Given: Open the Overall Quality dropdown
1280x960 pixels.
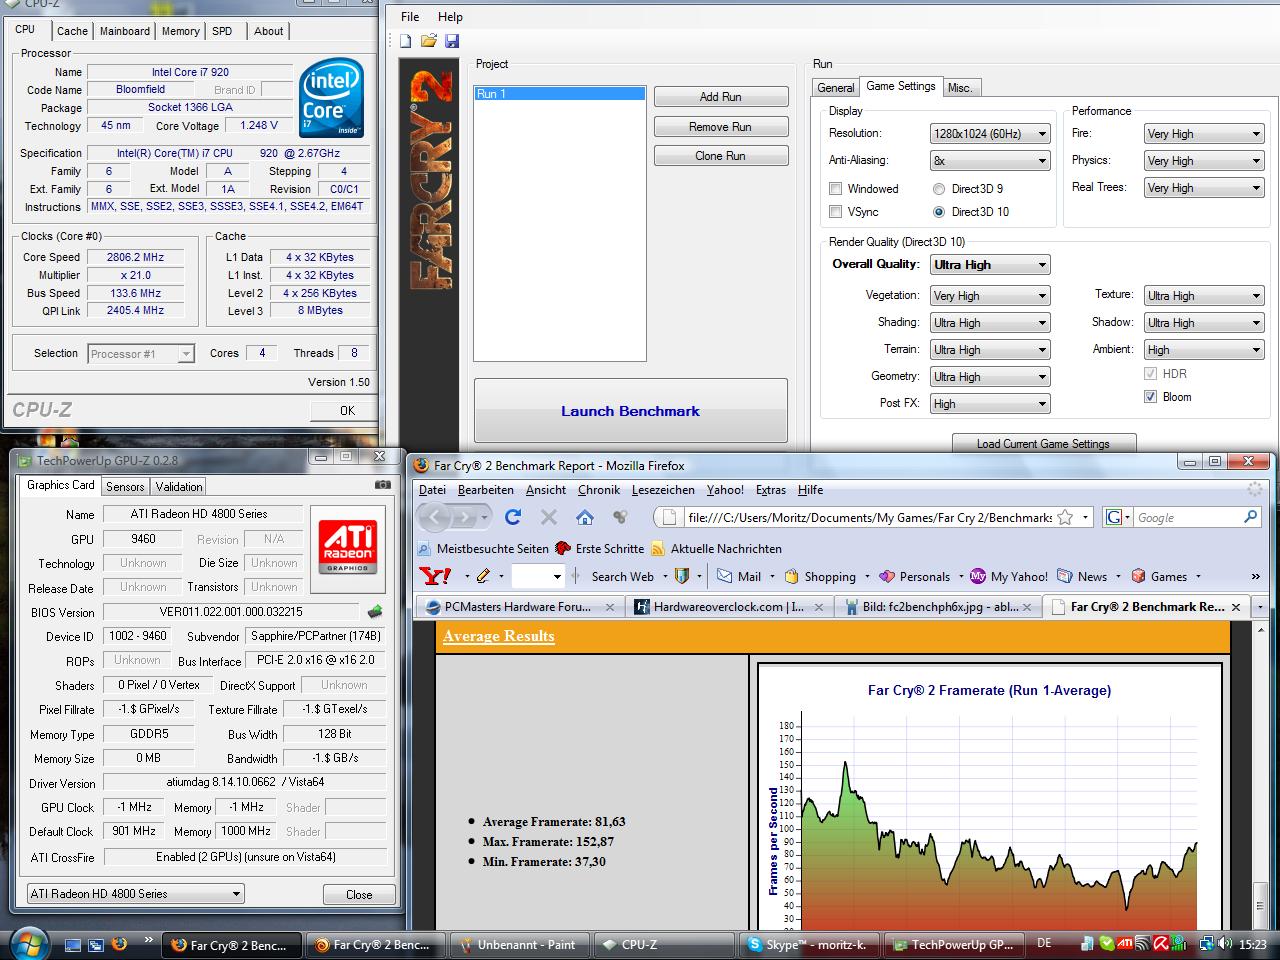Looking at the screenshot, I should tap(990, 265).
